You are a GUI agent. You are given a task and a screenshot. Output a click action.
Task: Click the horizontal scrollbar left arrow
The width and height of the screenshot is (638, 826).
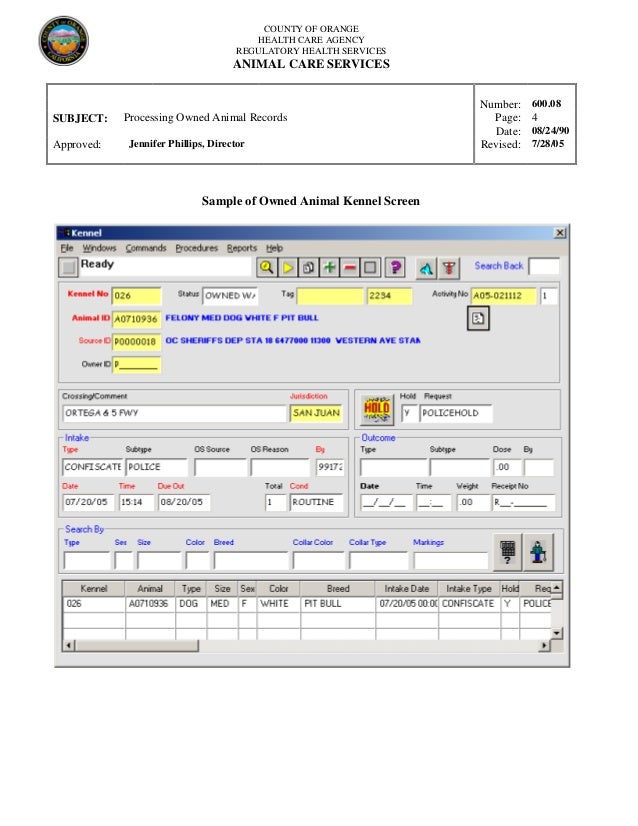[68, 645]
